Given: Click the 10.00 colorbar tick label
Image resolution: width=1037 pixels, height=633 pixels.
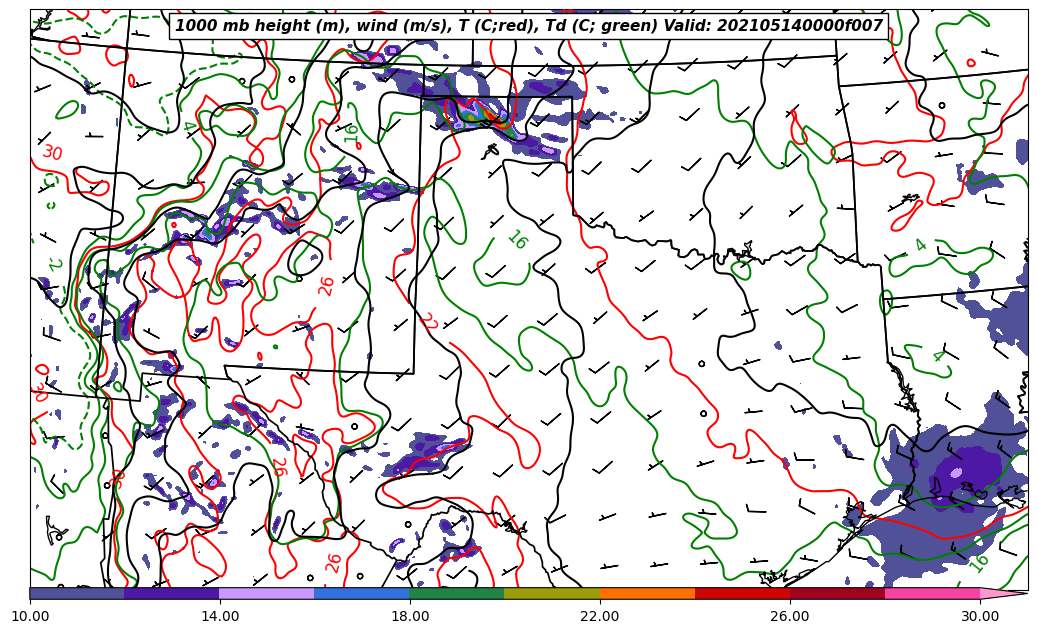Looking at the screenshot, I should click(x=30, y=616).
